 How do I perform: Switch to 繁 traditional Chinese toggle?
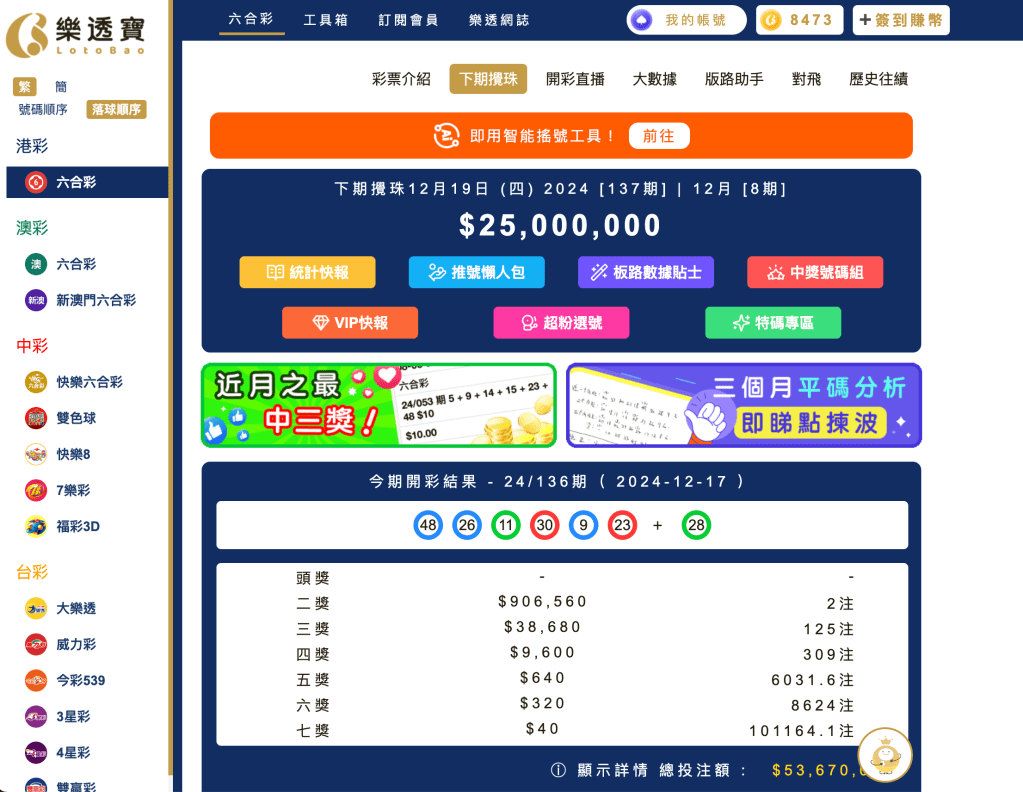[x=25, y=87]
